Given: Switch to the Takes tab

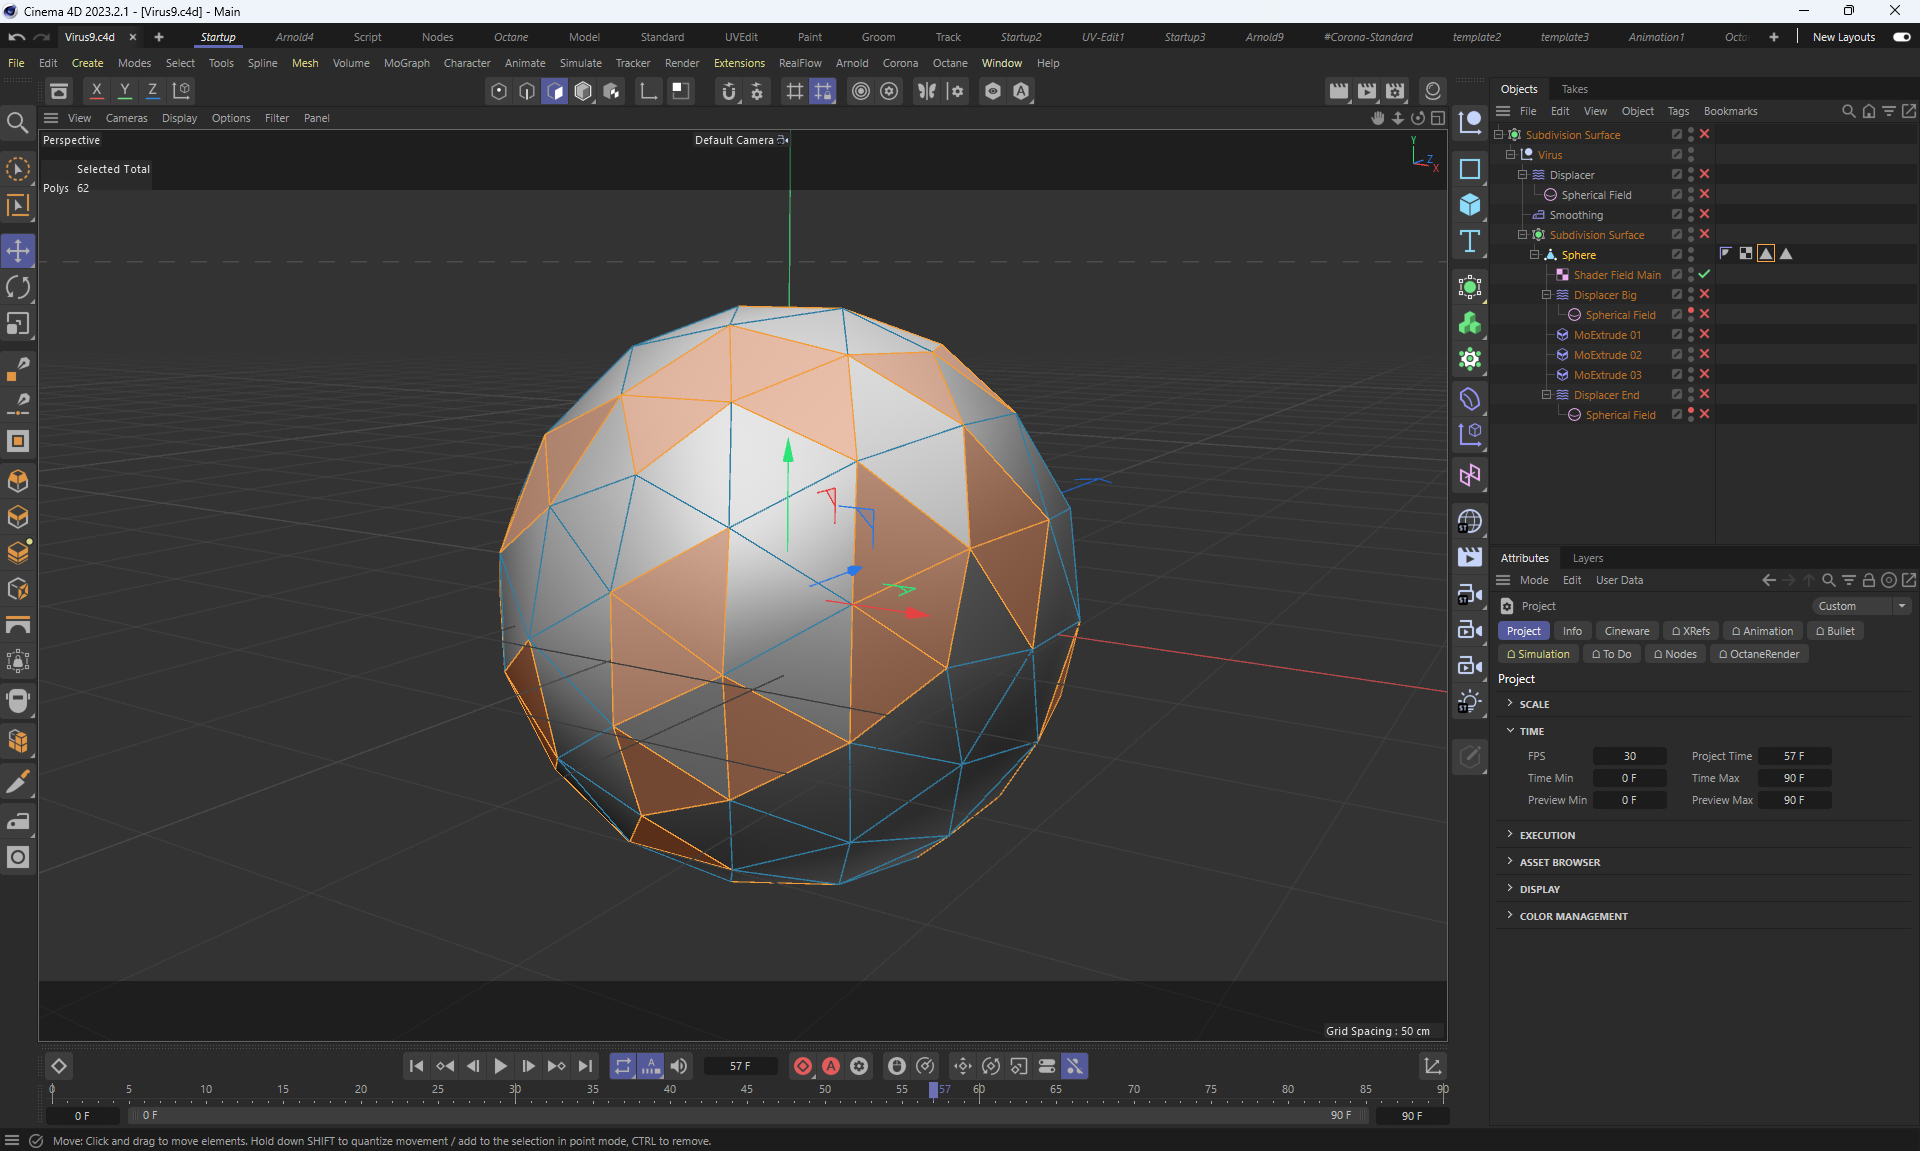Looking at the screenshot, I should (x=1574, y=89).
